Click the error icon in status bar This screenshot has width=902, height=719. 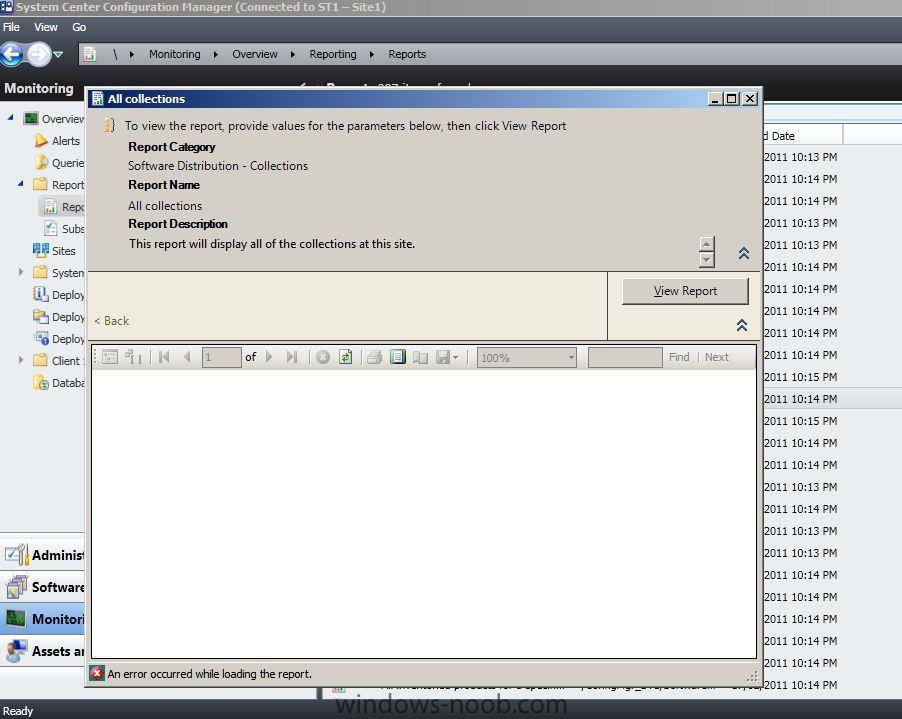(97, 673)
